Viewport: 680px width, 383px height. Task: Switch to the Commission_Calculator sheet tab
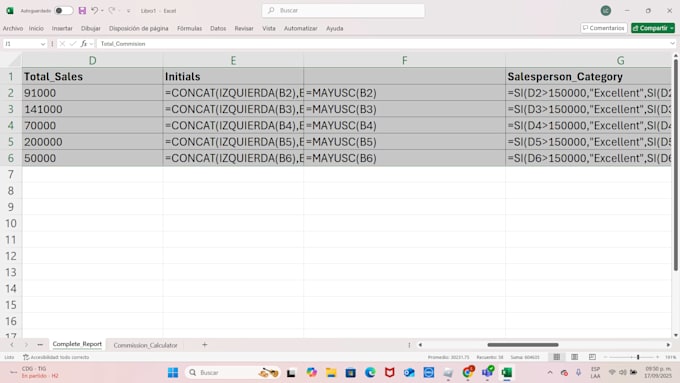tap(145, 345)
